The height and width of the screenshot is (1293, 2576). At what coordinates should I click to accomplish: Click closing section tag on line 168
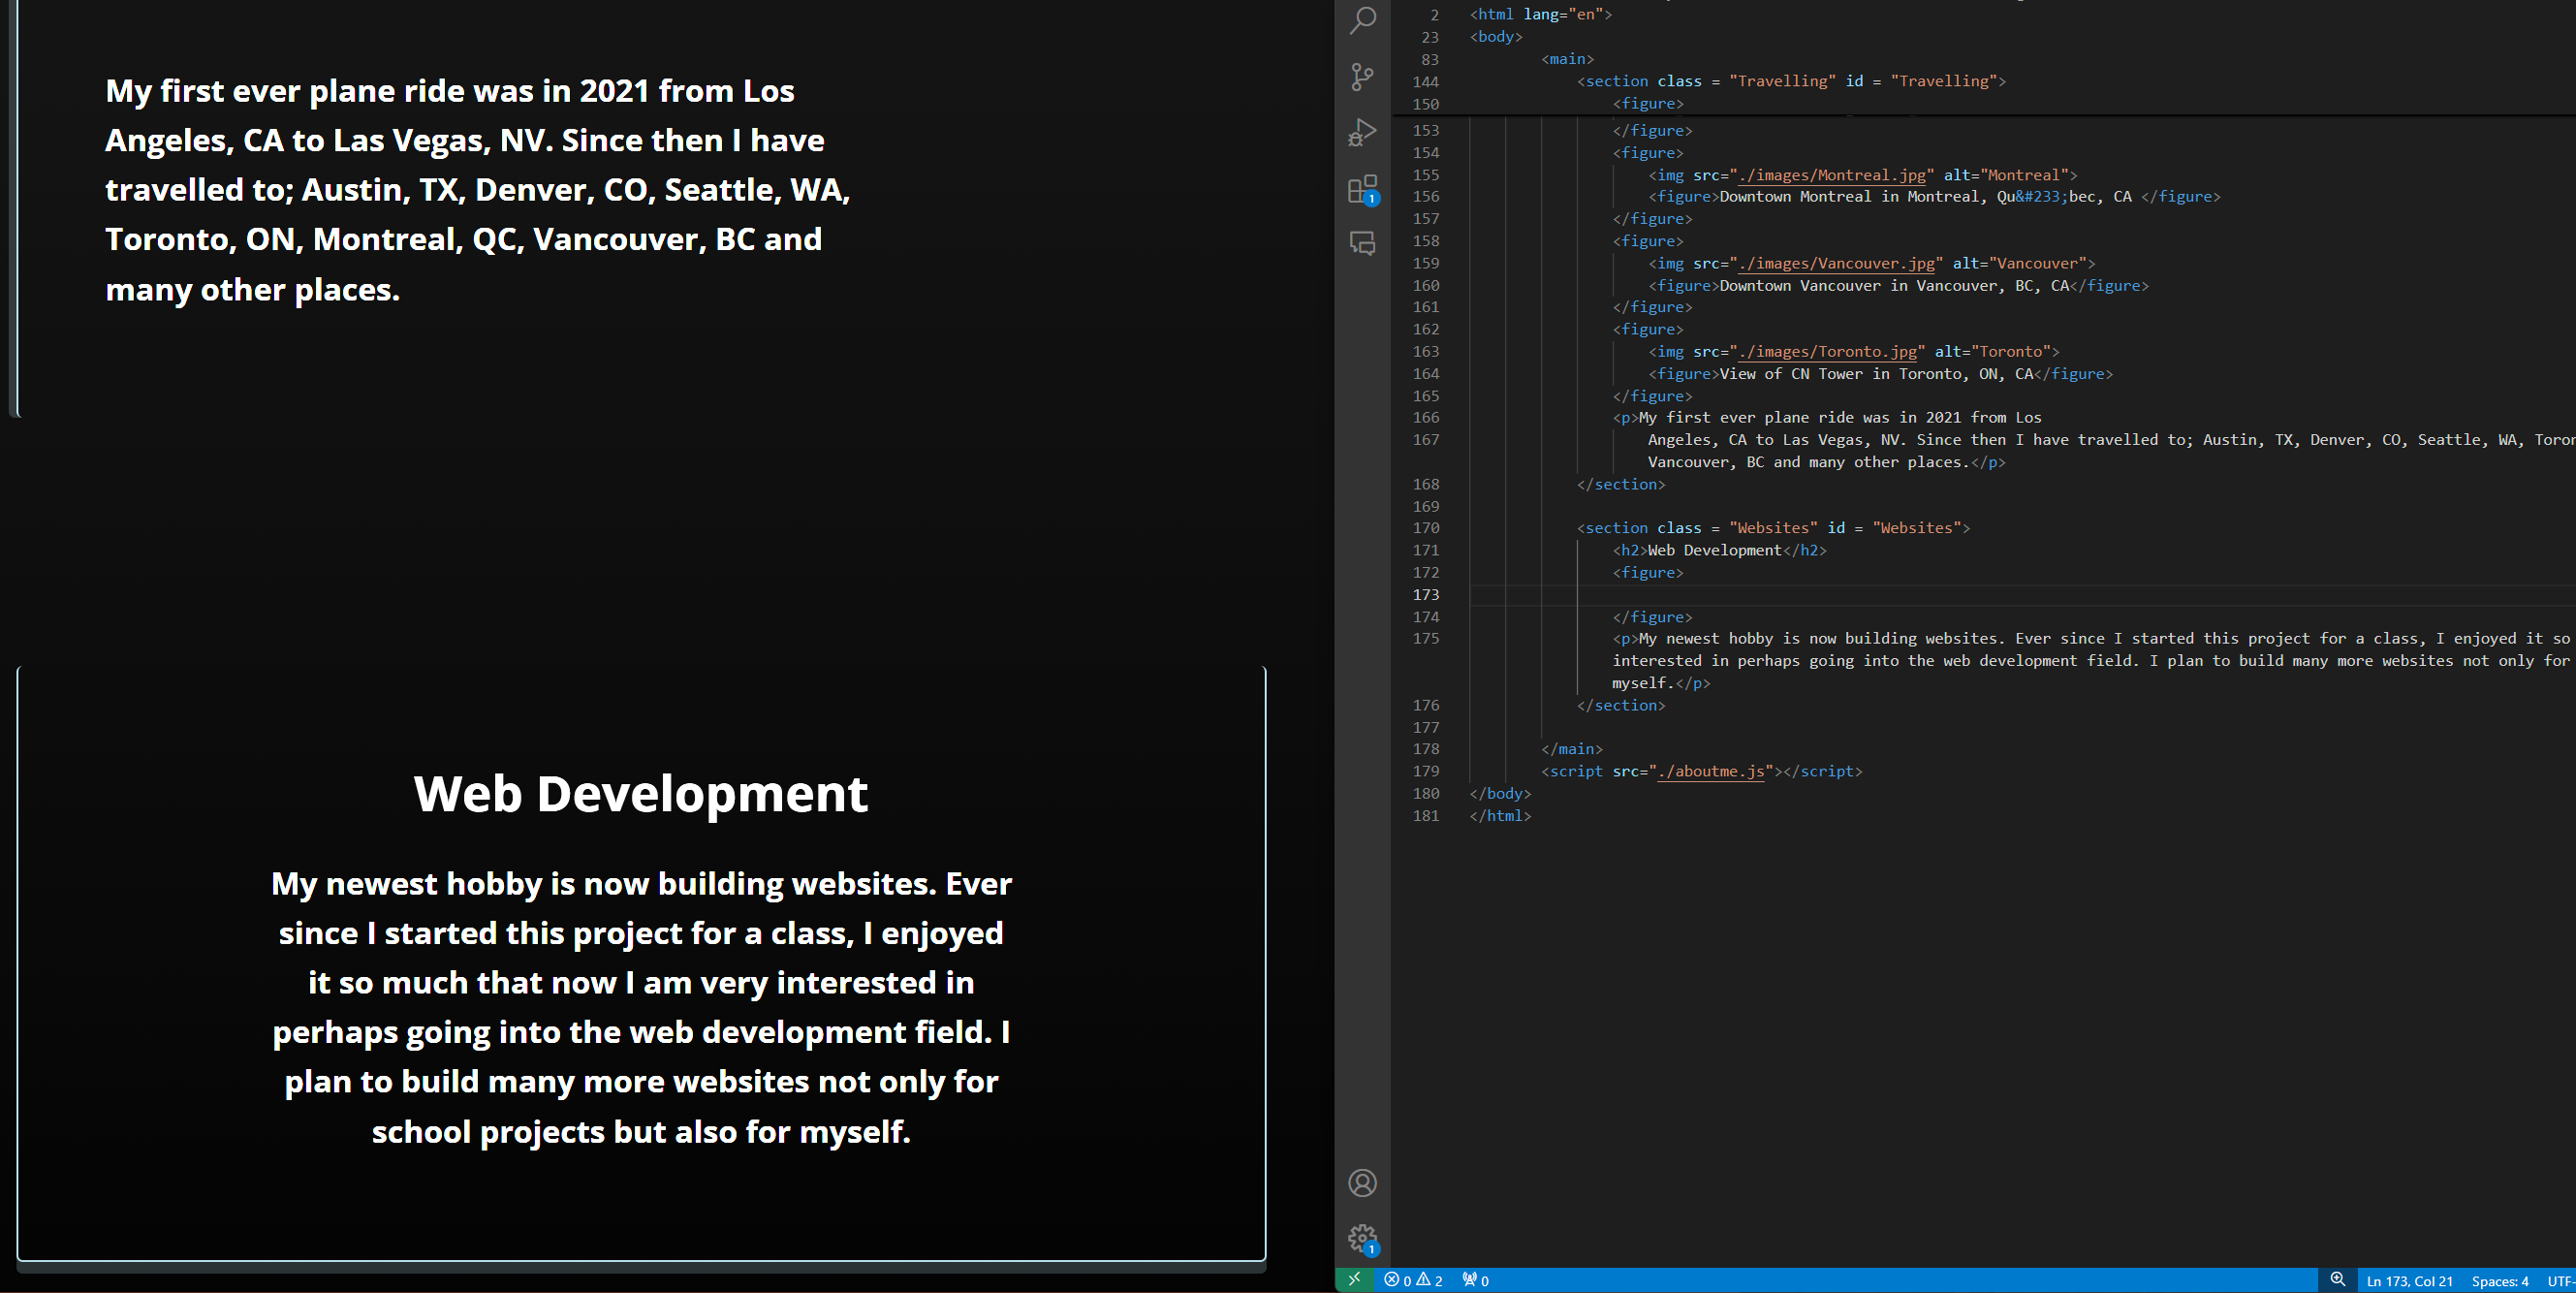click(x=1621, y=485)
